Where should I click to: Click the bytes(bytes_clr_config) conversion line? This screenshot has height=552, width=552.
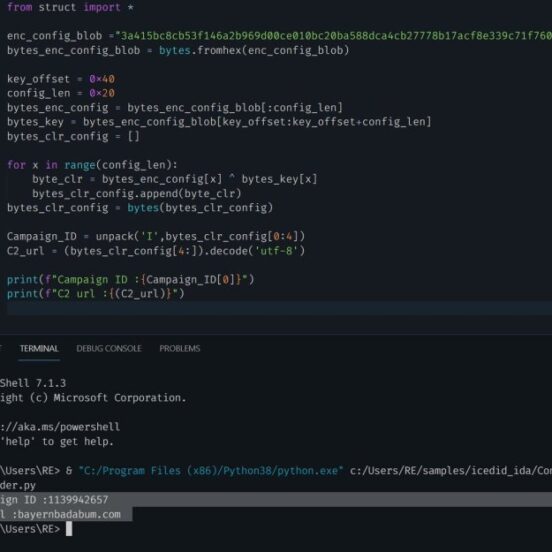point(140,208)
